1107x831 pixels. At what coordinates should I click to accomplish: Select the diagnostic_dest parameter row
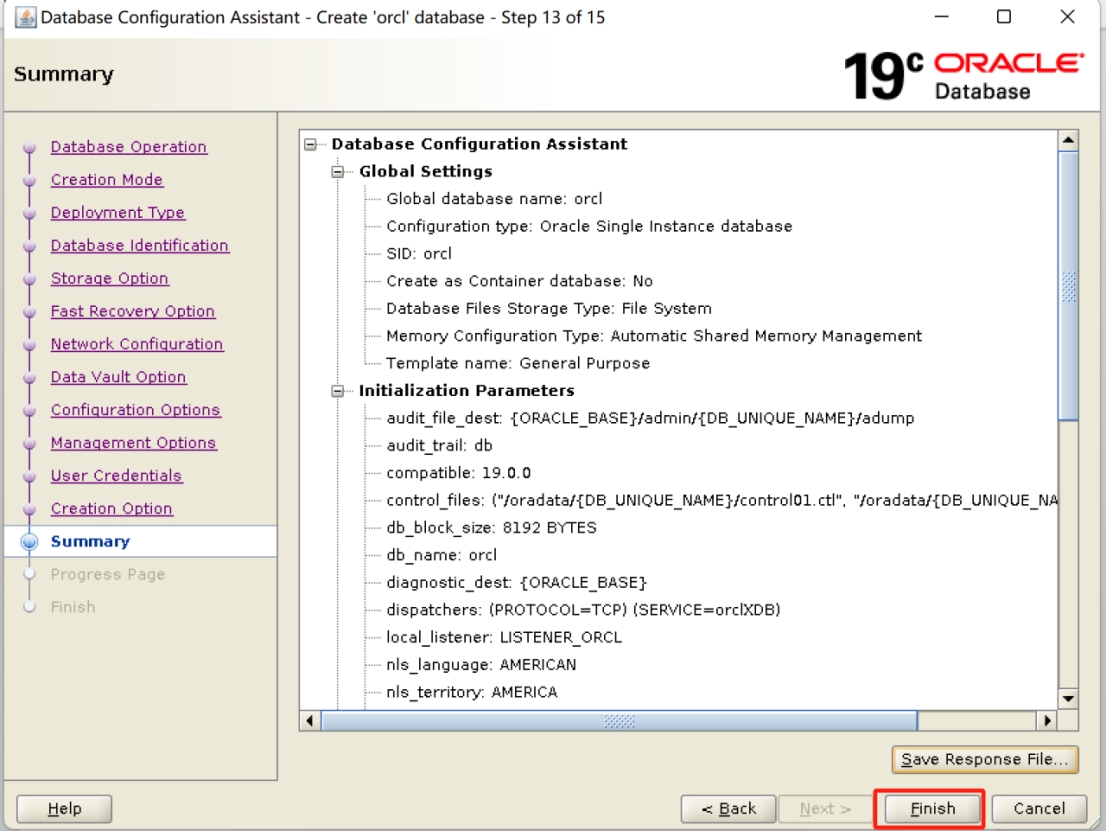tap(516, 583)
